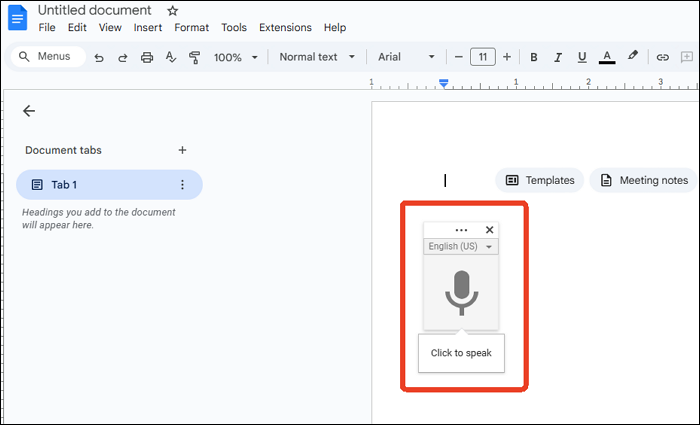Open Tab 1 three-dot options menu
Image resolution: width=700 pixels, height=425 pixels.
pos(182,184)
